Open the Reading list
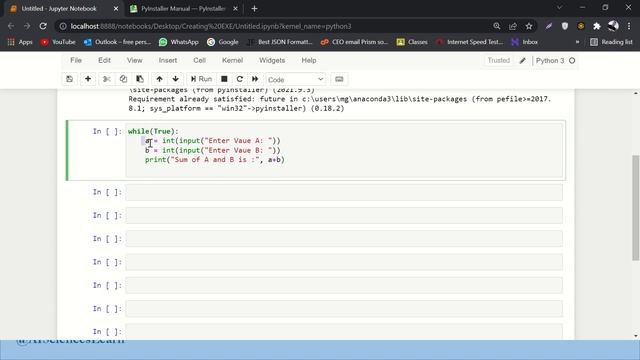640x360 pixels. [x=611, y=42]
